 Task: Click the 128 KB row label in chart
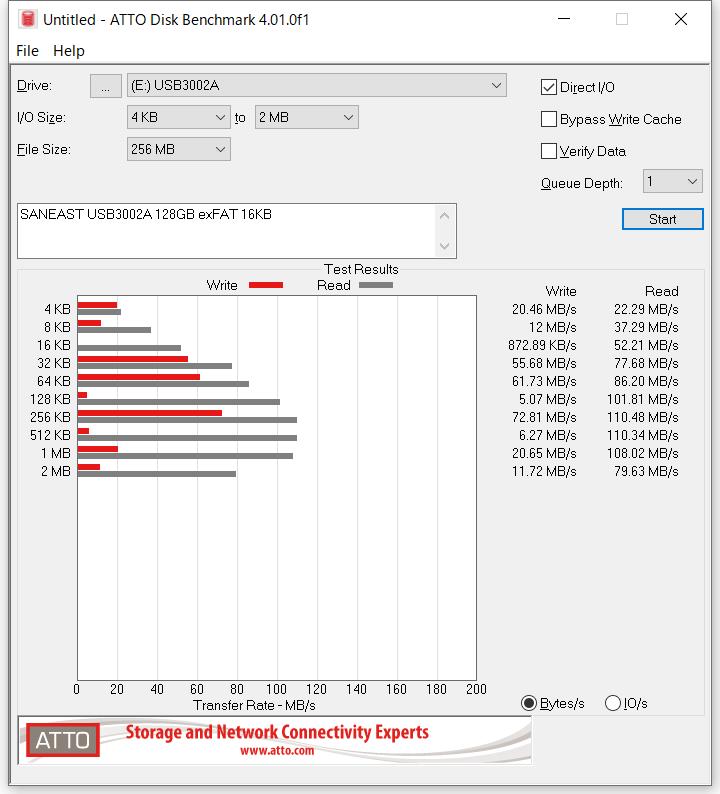(x=50, y=400)
